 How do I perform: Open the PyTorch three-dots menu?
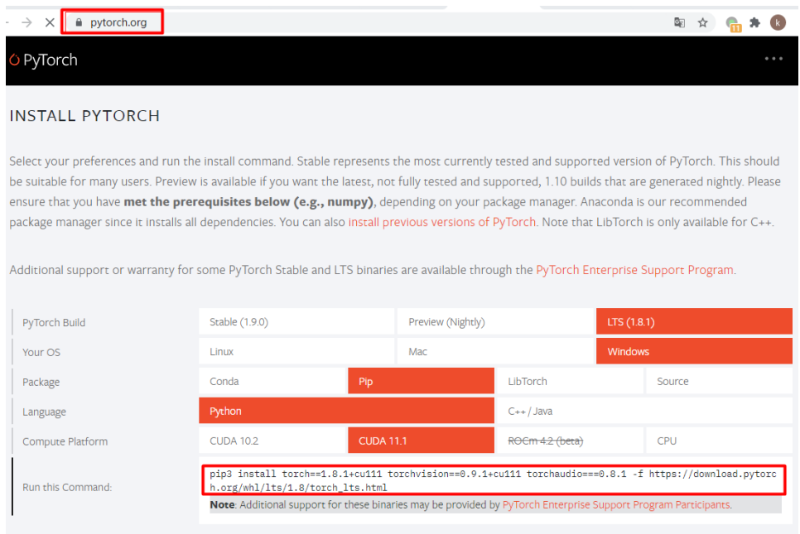773,59
